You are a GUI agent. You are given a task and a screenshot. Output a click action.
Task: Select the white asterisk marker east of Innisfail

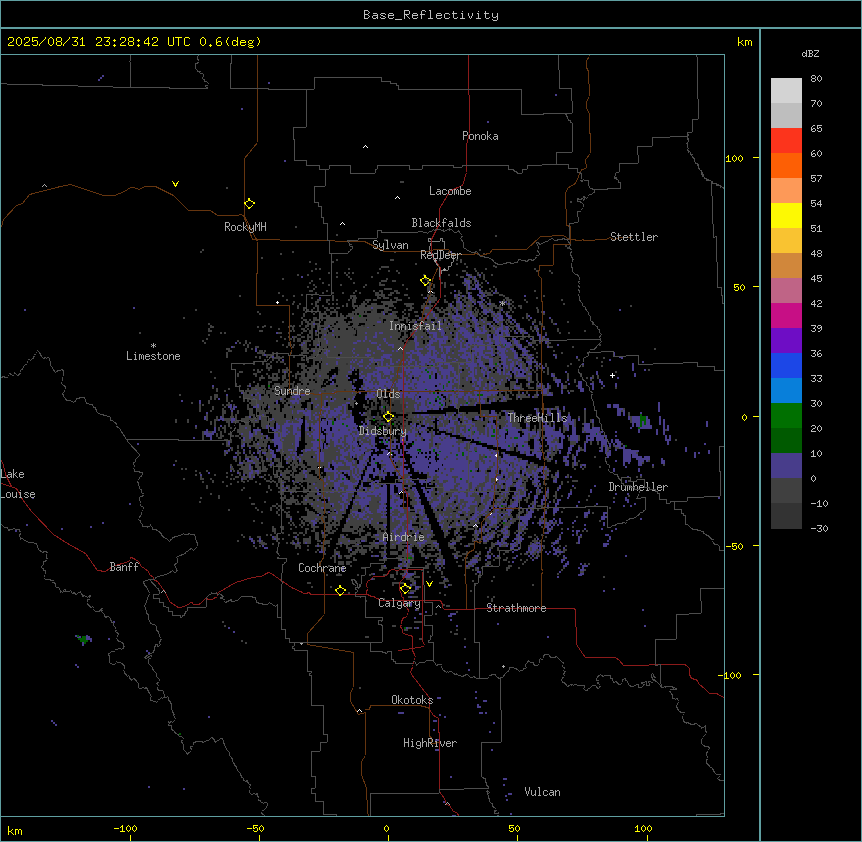pyautogui.click(x=502, y=303)
